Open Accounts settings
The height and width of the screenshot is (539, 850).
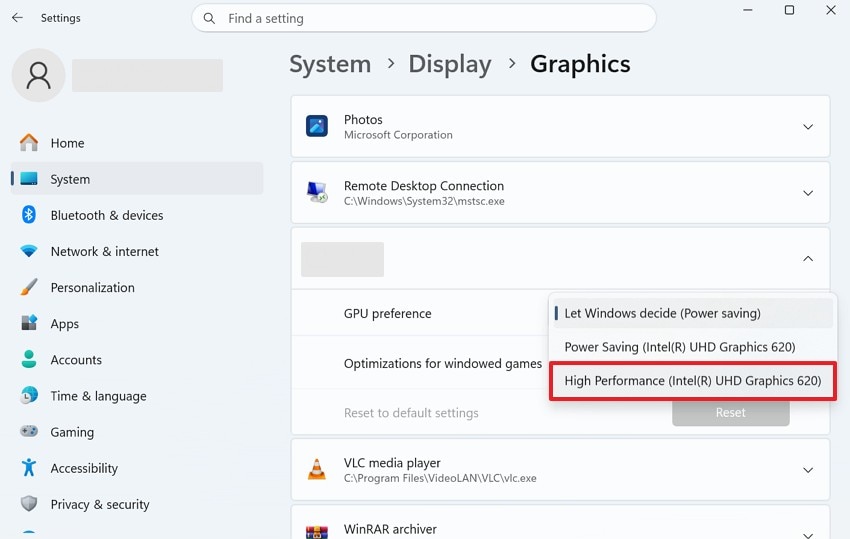click(137, 360)
